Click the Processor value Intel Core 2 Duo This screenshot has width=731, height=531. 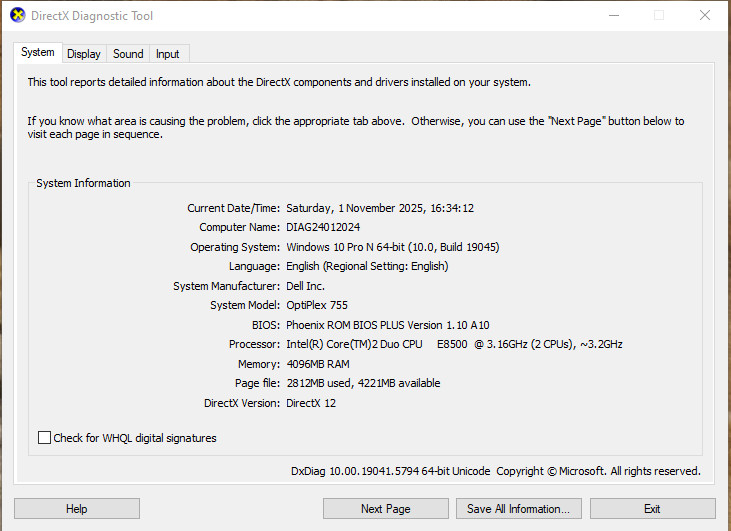coord(454,344)
